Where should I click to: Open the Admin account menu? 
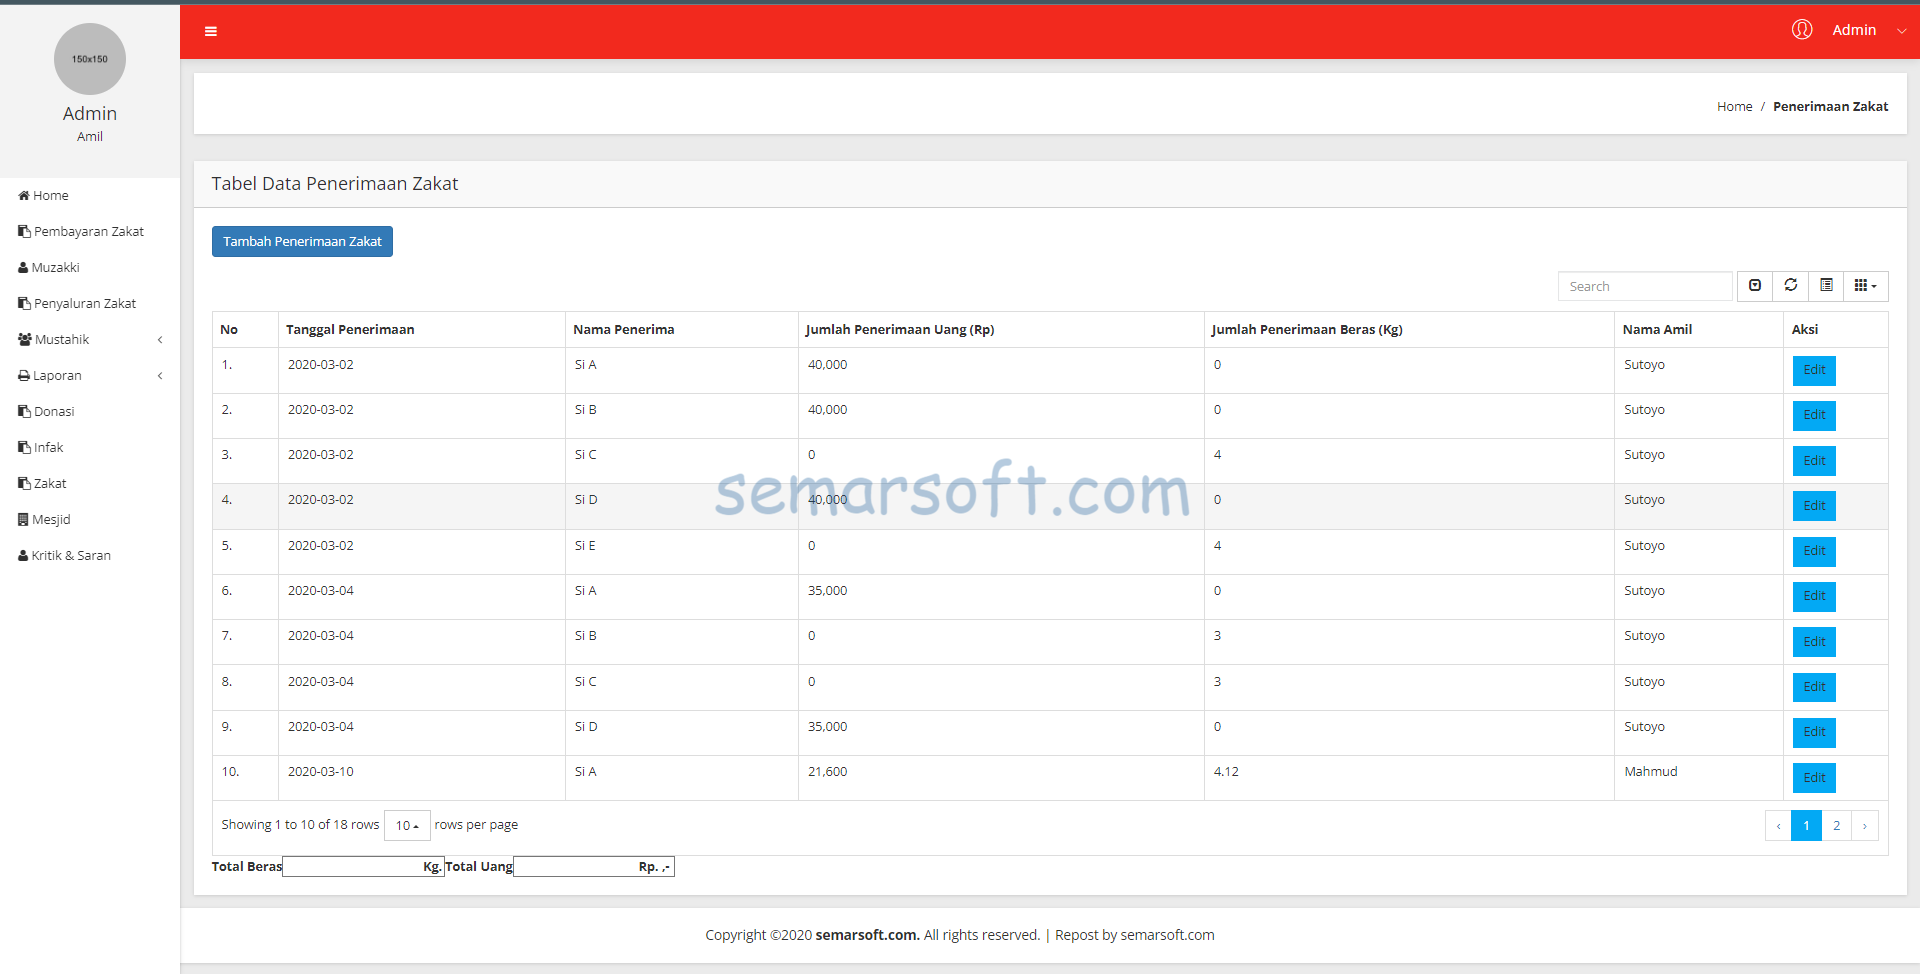[x=1855, y=30]
